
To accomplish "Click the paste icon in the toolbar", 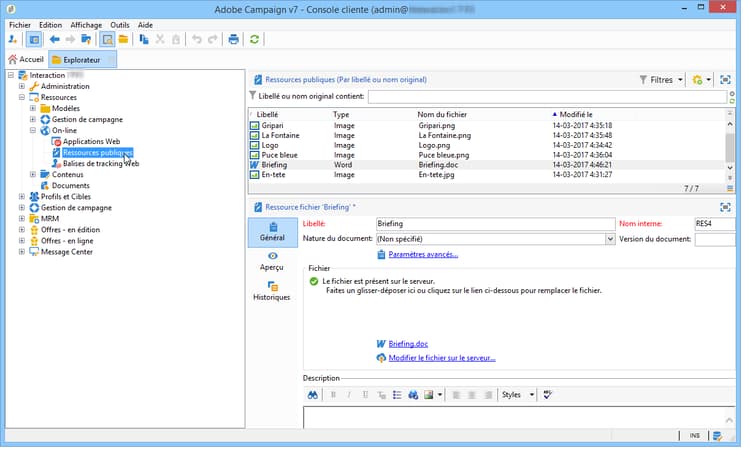I will [x=176, y=40].
